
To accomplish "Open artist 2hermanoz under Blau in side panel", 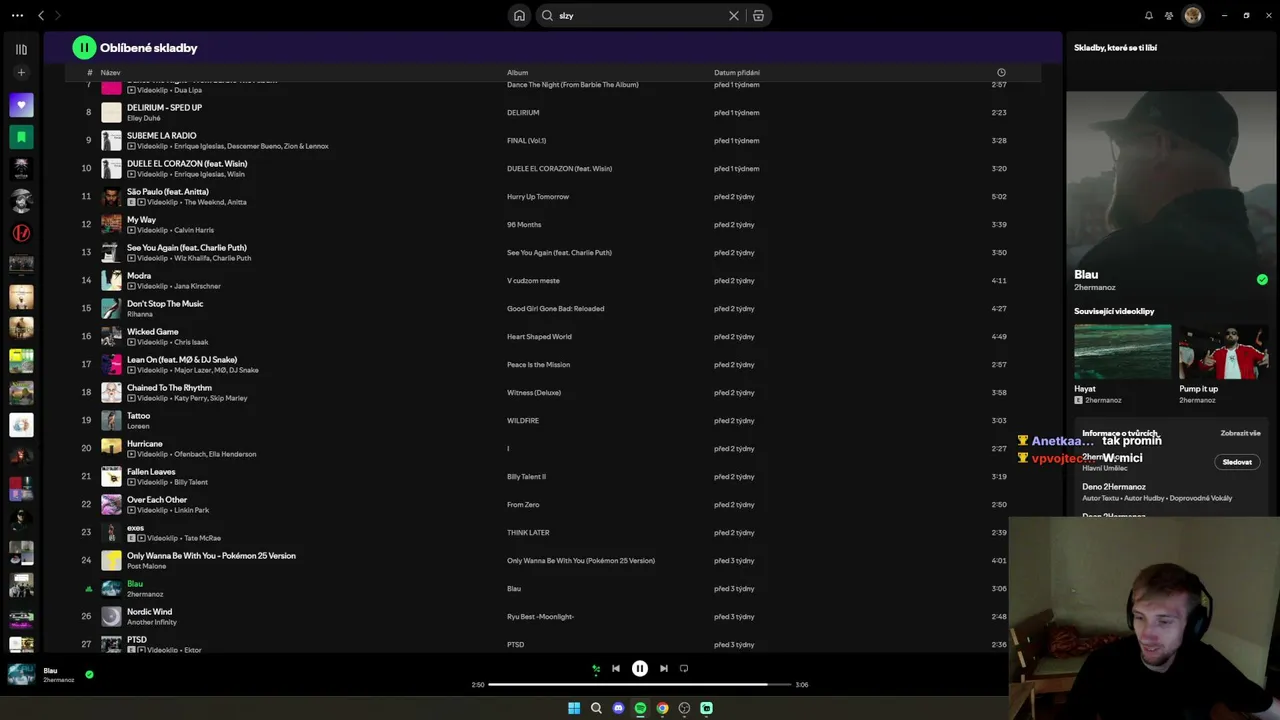I will (x=1095, y=288).
